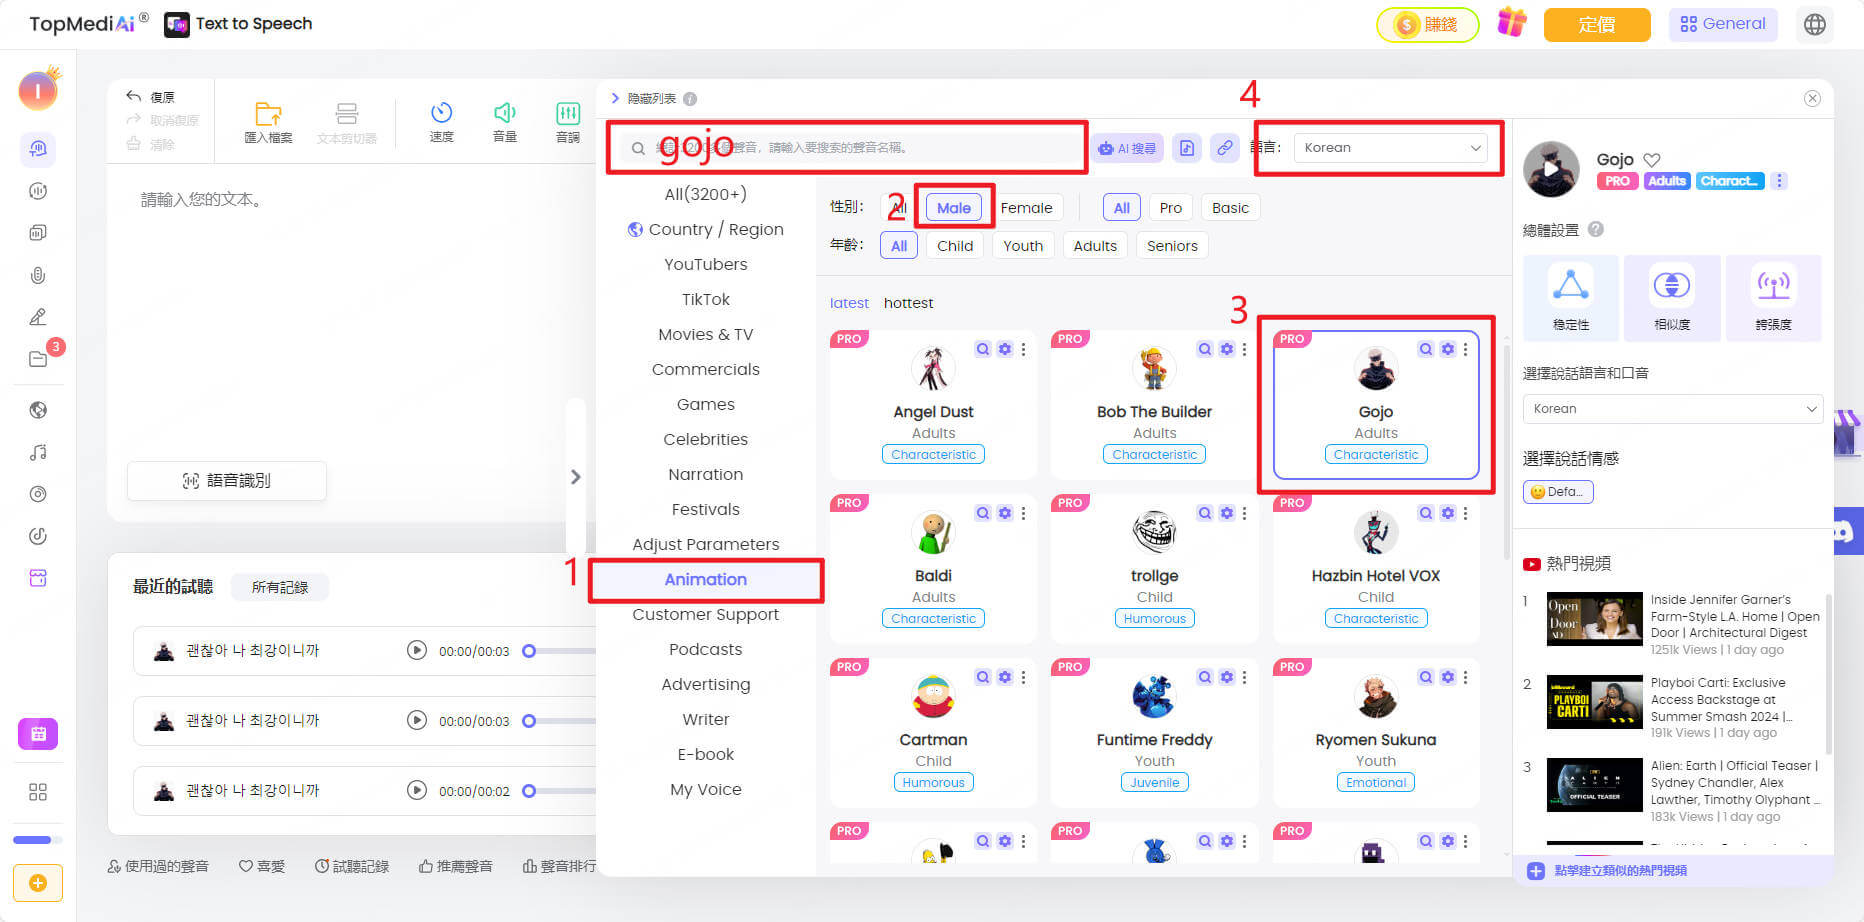The width and height of the screenshot is (1864, 922).
Task: Select the All age filter
Action: (899, 246)
